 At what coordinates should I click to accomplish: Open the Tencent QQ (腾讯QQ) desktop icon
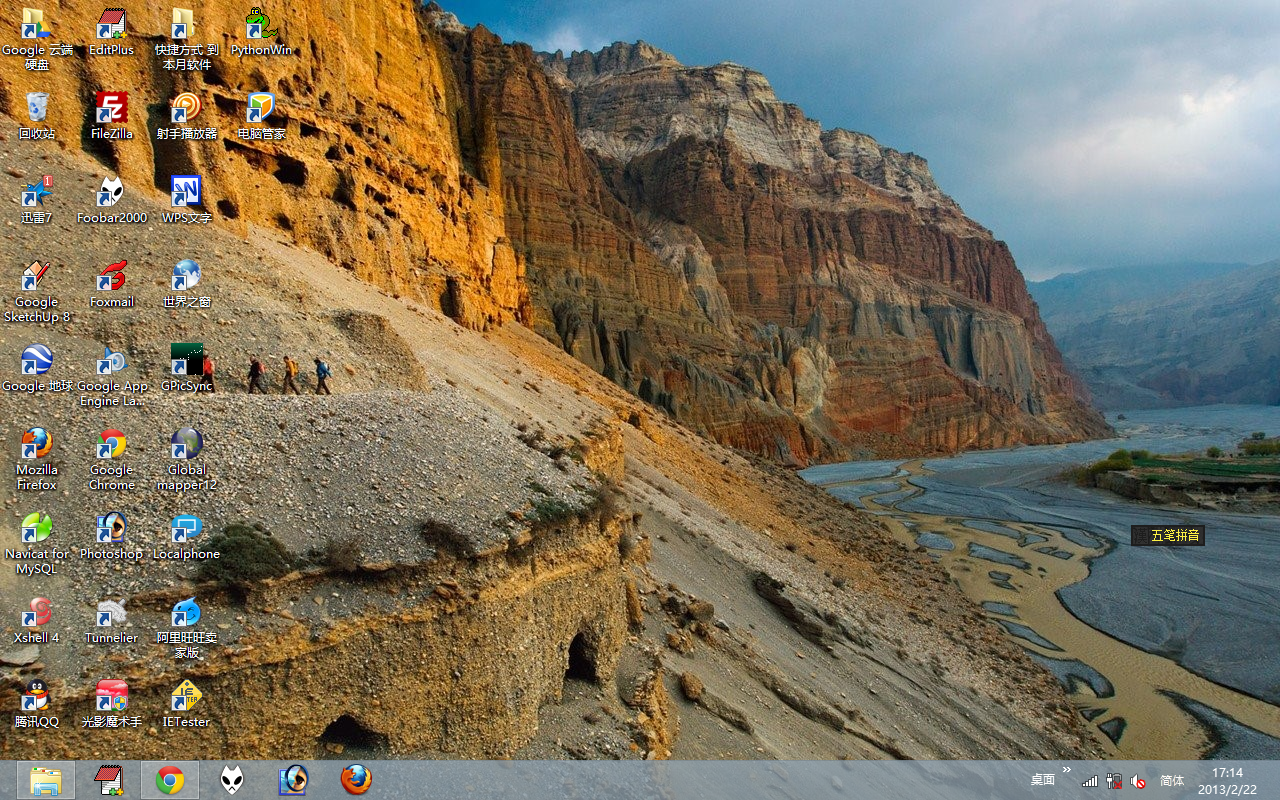click(37, 696)
